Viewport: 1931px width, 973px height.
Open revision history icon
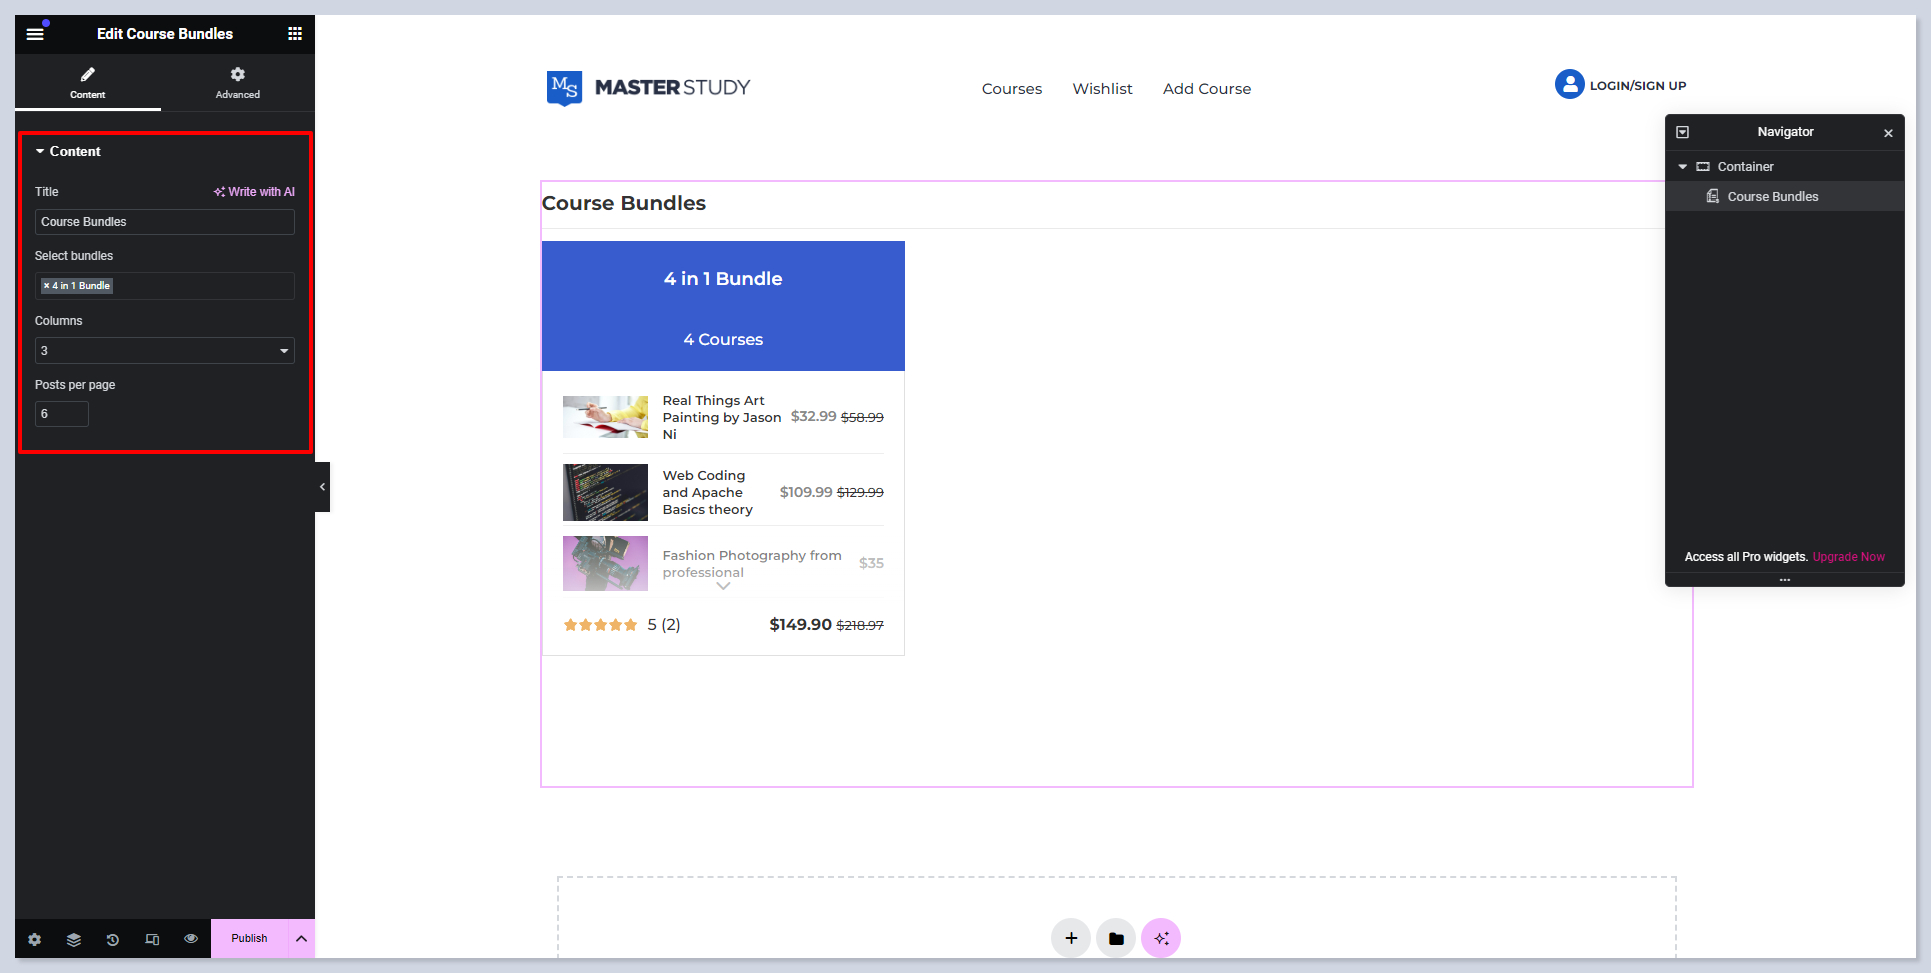pyautogui.click(x=113, y=939)
